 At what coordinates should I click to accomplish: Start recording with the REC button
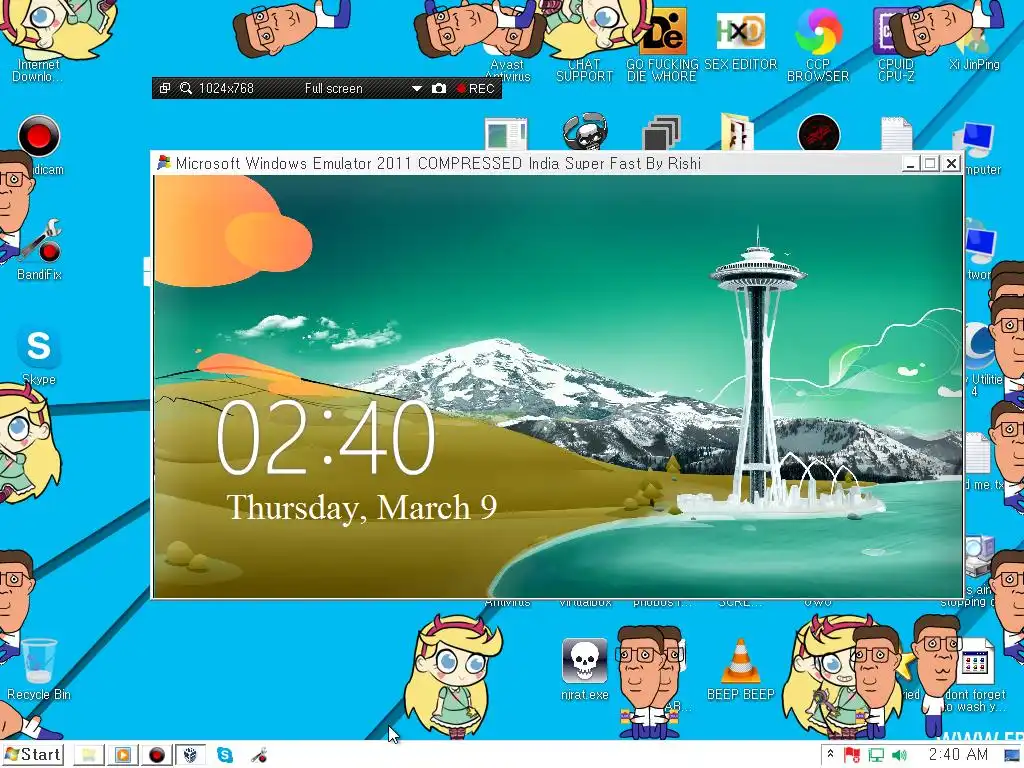click(x=476, y=88)
